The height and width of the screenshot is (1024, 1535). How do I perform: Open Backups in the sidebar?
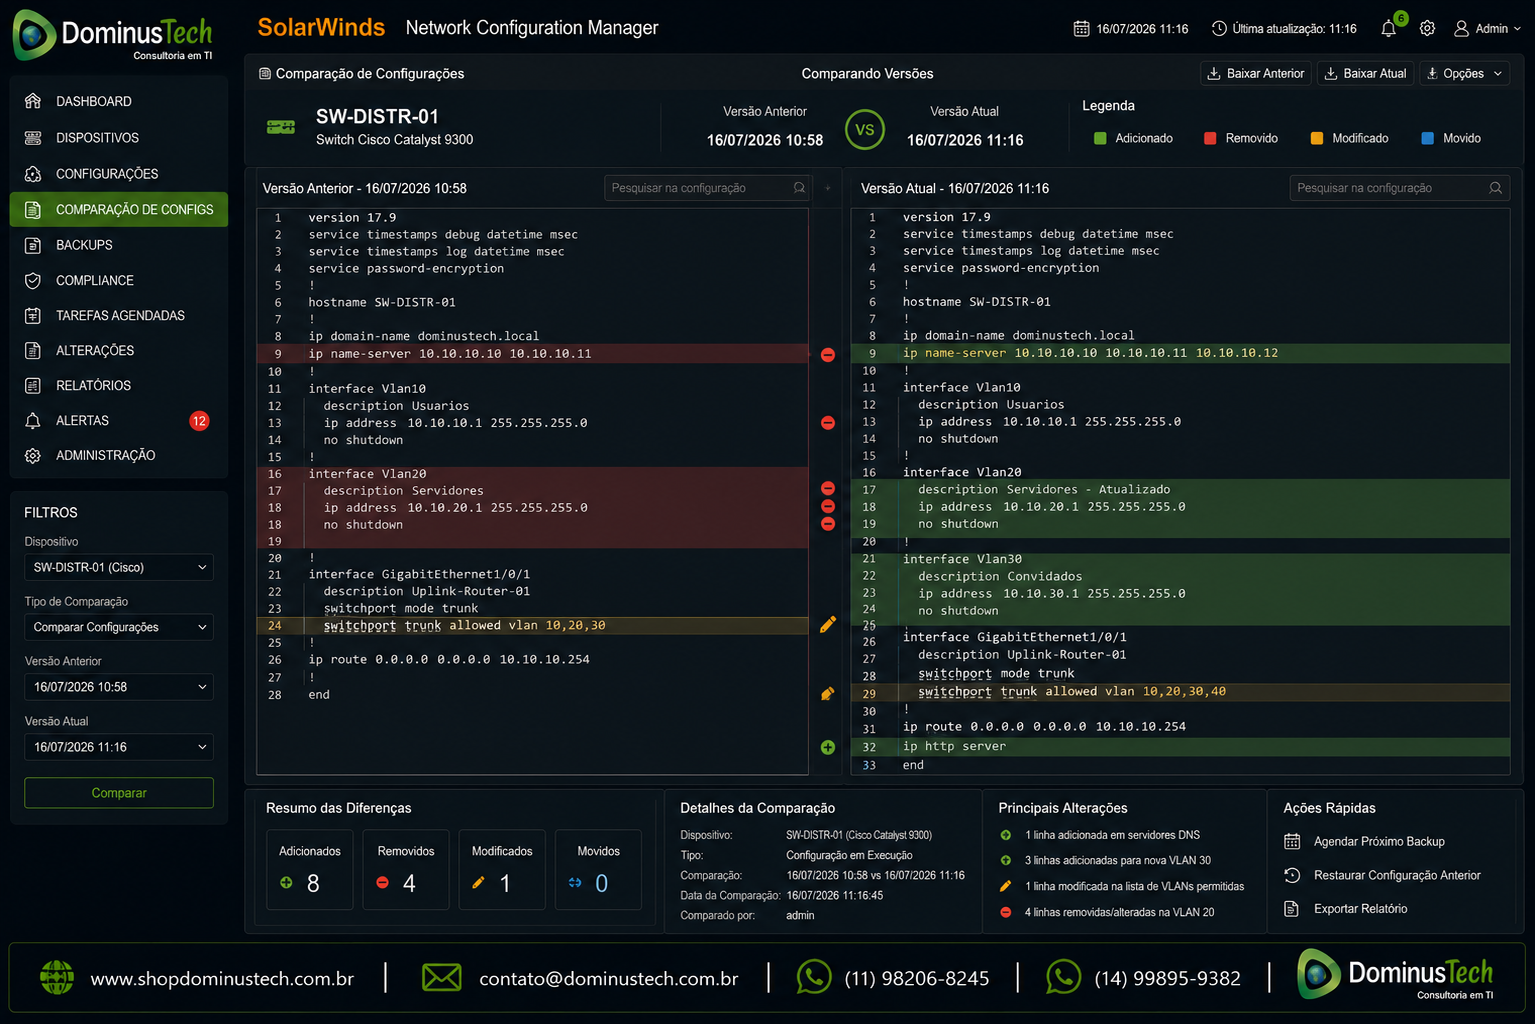tap(119, 245)
